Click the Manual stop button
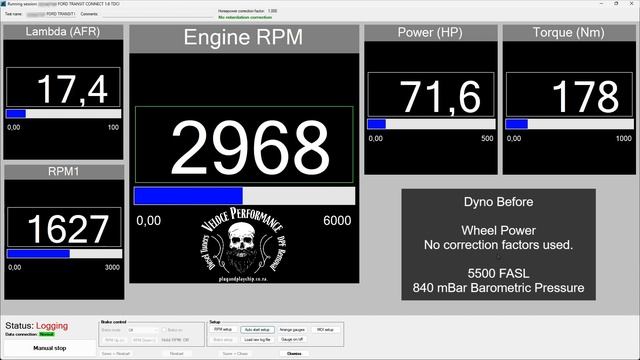 coord(49,348)
